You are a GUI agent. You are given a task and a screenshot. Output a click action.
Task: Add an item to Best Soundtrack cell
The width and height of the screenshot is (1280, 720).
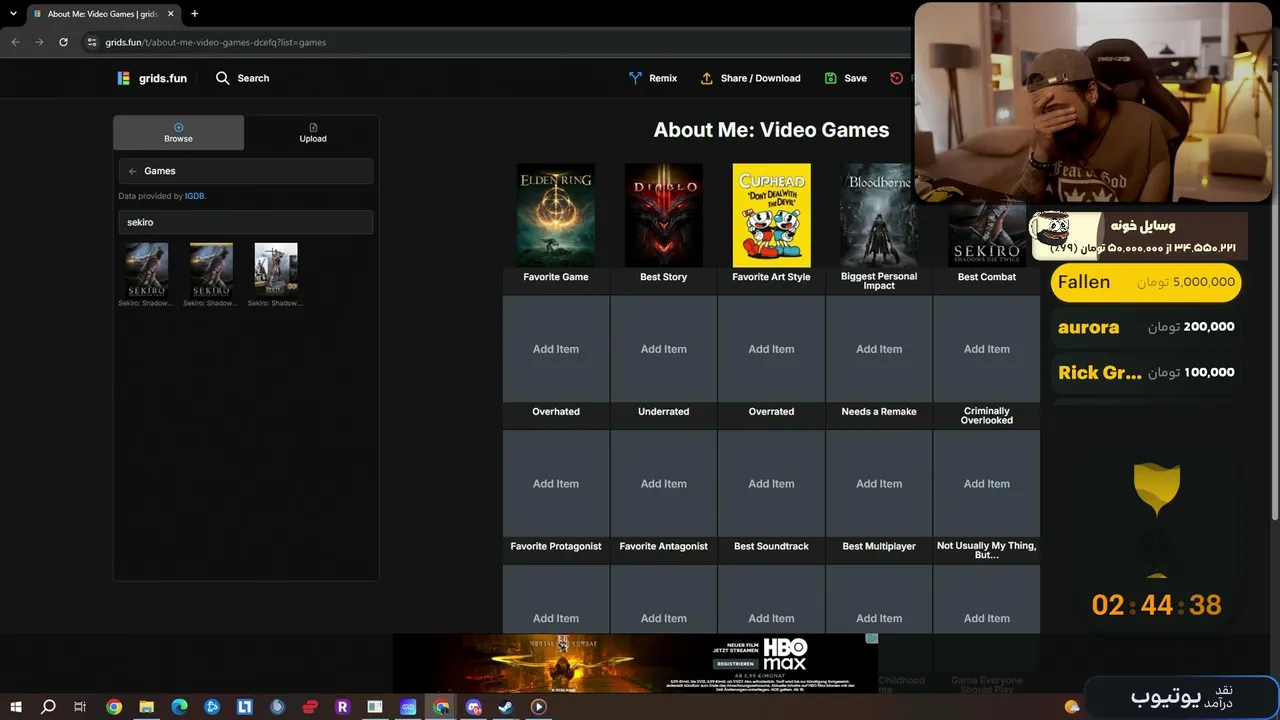pos(772,484)
